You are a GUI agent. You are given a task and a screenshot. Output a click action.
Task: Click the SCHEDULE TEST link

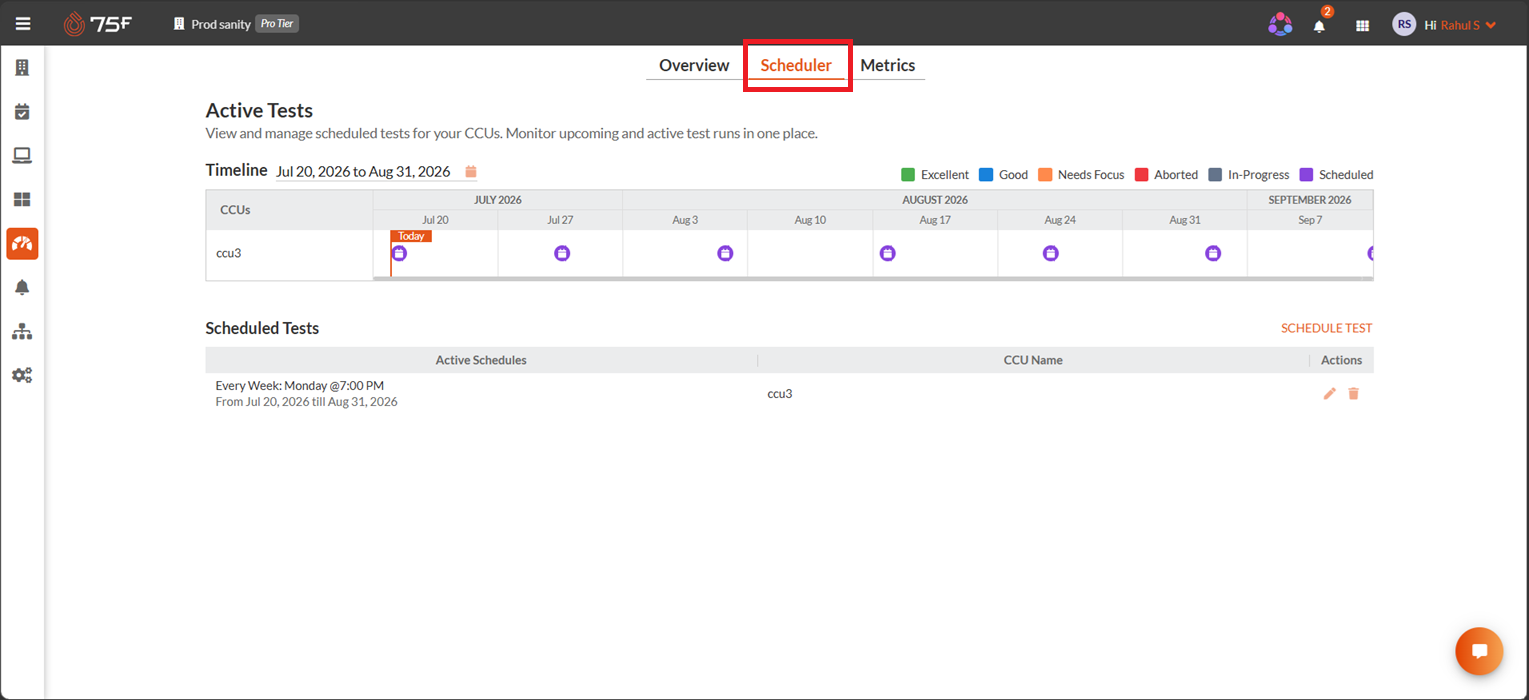point(1326,328)
